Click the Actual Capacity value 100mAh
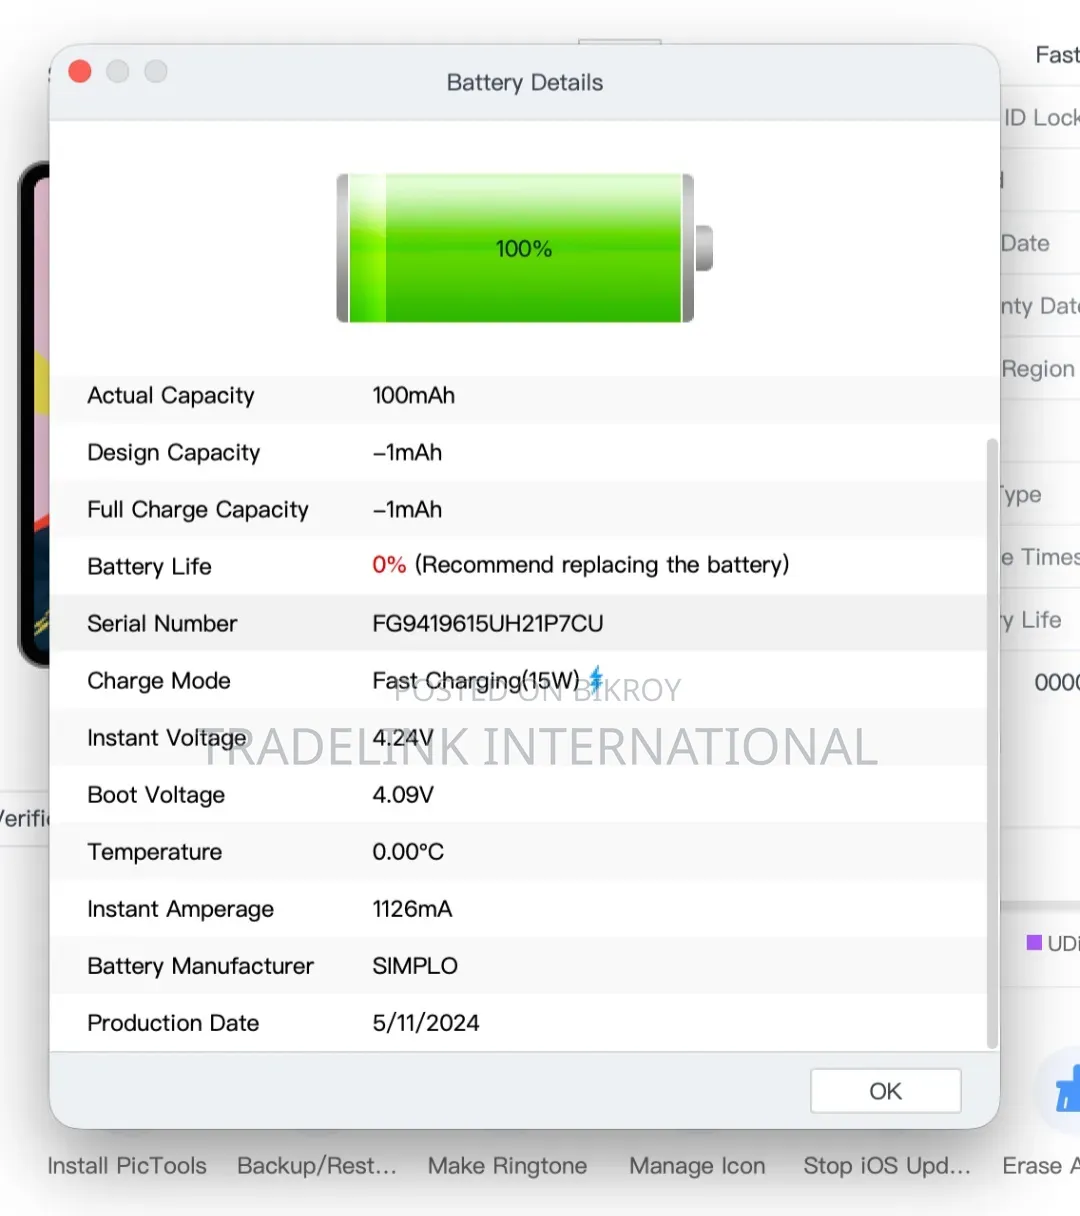The height and width of the screenshot is (1216, 1080). [414, 396]
